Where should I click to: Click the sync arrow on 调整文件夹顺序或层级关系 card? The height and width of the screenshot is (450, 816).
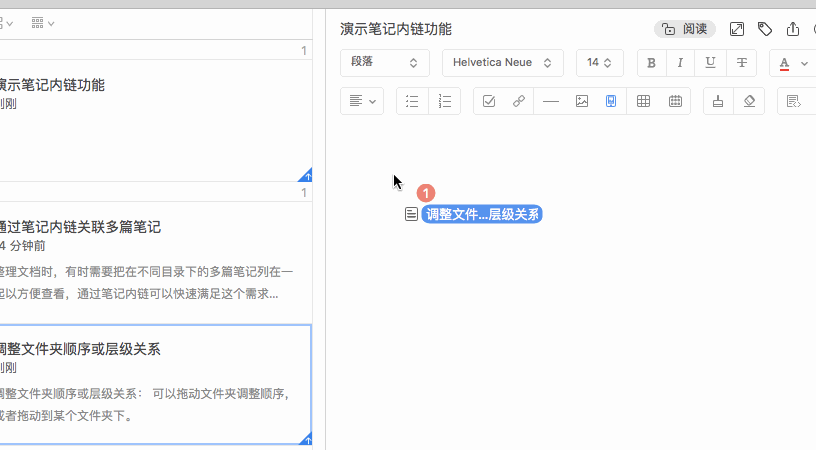[x=305, y=439]
